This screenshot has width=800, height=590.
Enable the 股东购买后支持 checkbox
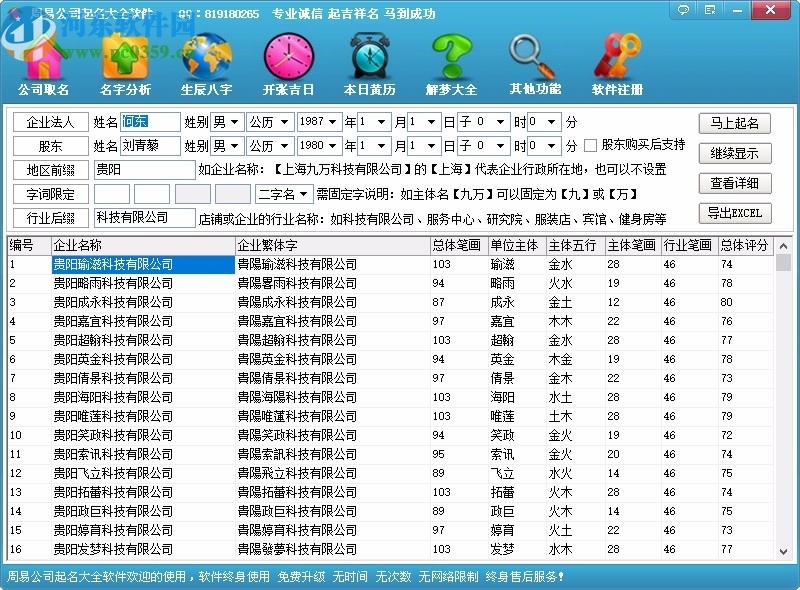point(590,147)
